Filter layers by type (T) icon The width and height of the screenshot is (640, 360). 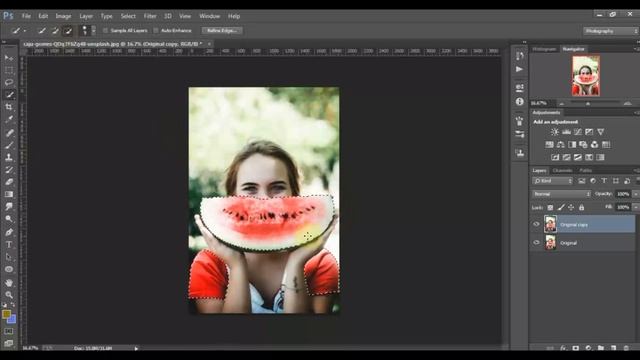604,181
